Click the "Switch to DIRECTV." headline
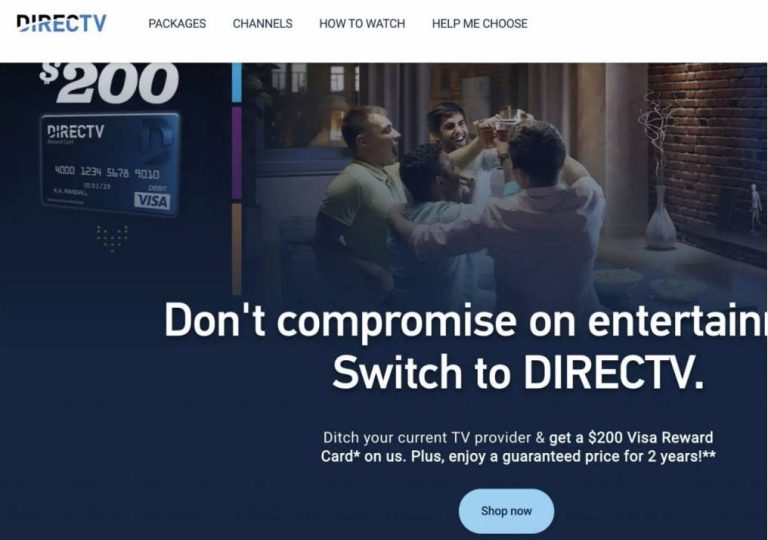This screenshot has height=540, width=768. pyautogui.click(x=518, y=372)
